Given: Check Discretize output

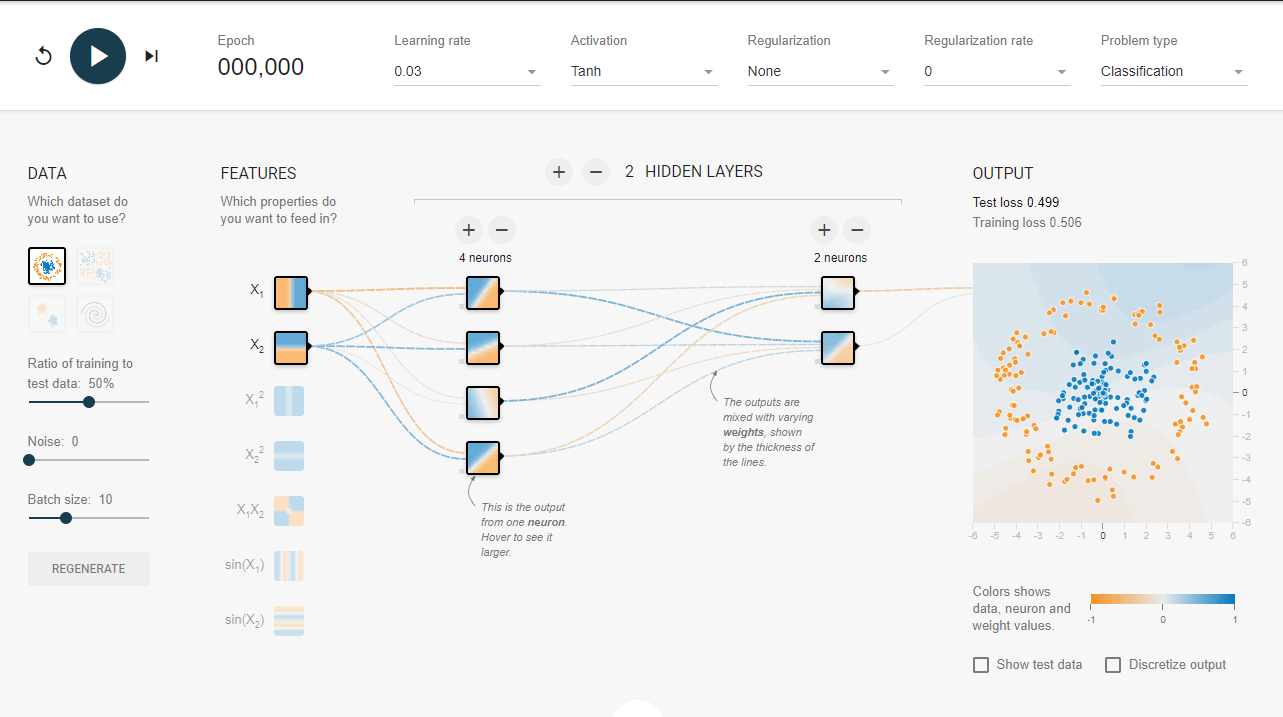Looking at the screenshot, I should [1112, 664].
